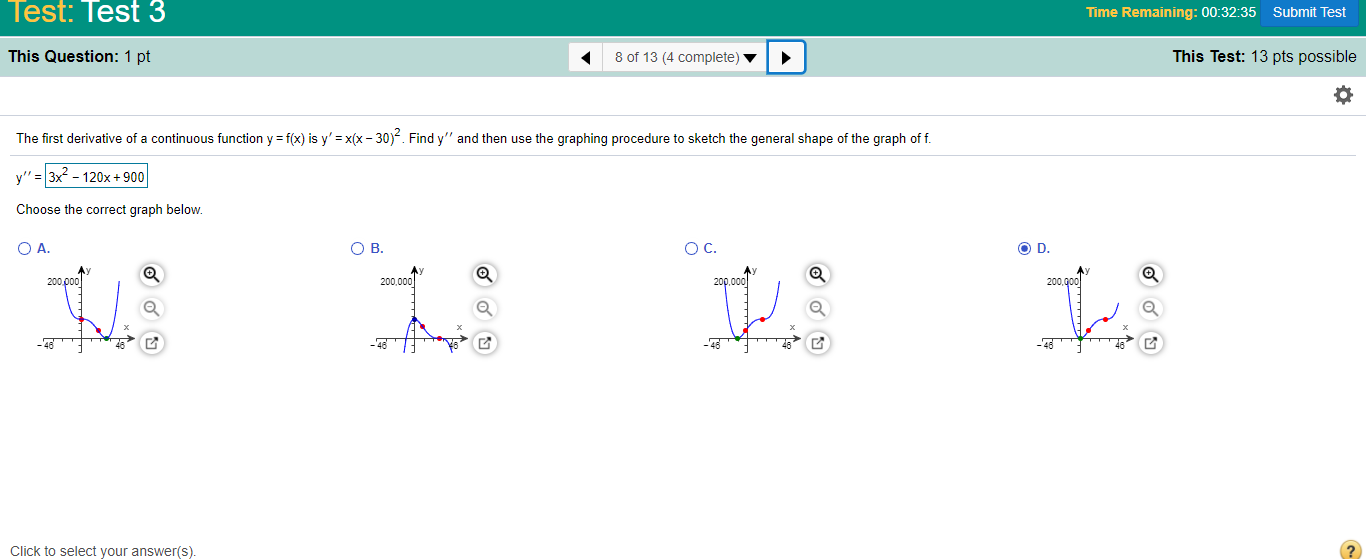Click graph A thumbnail
Image resolution: width=1366 pixels, height=559 pixels.
pyautogui.click(x=87, y=309)
